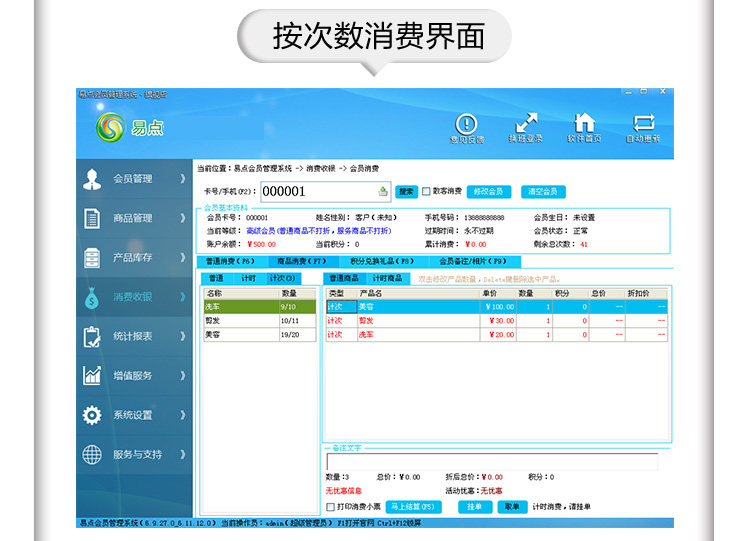Switch to the 普通消费(F6) tab
The width and height of the screenshot is (750, 541).
point(231,261)
